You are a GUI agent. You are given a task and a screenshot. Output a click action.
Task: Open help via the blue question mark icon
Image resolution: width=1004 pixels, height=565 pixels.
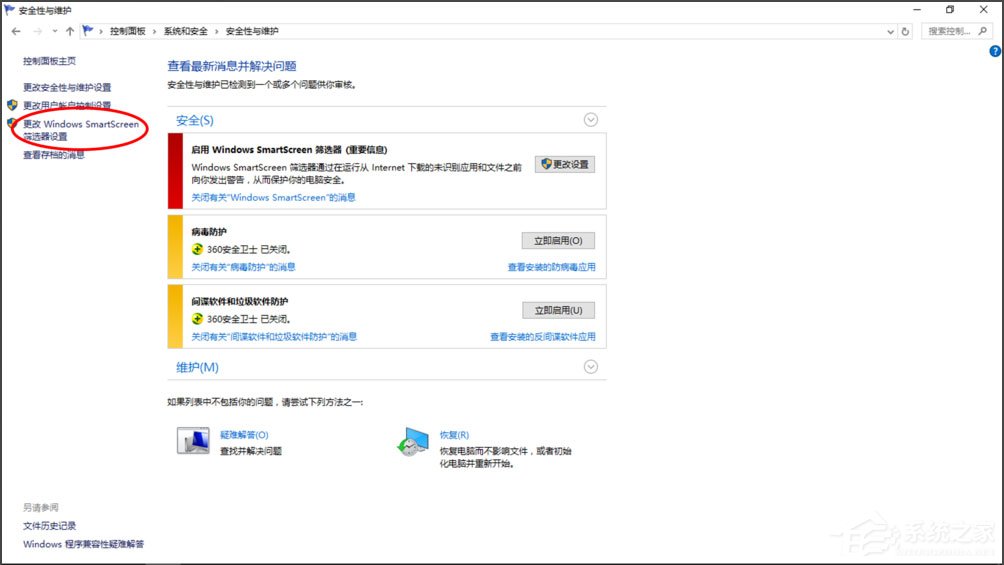[995, 51]
